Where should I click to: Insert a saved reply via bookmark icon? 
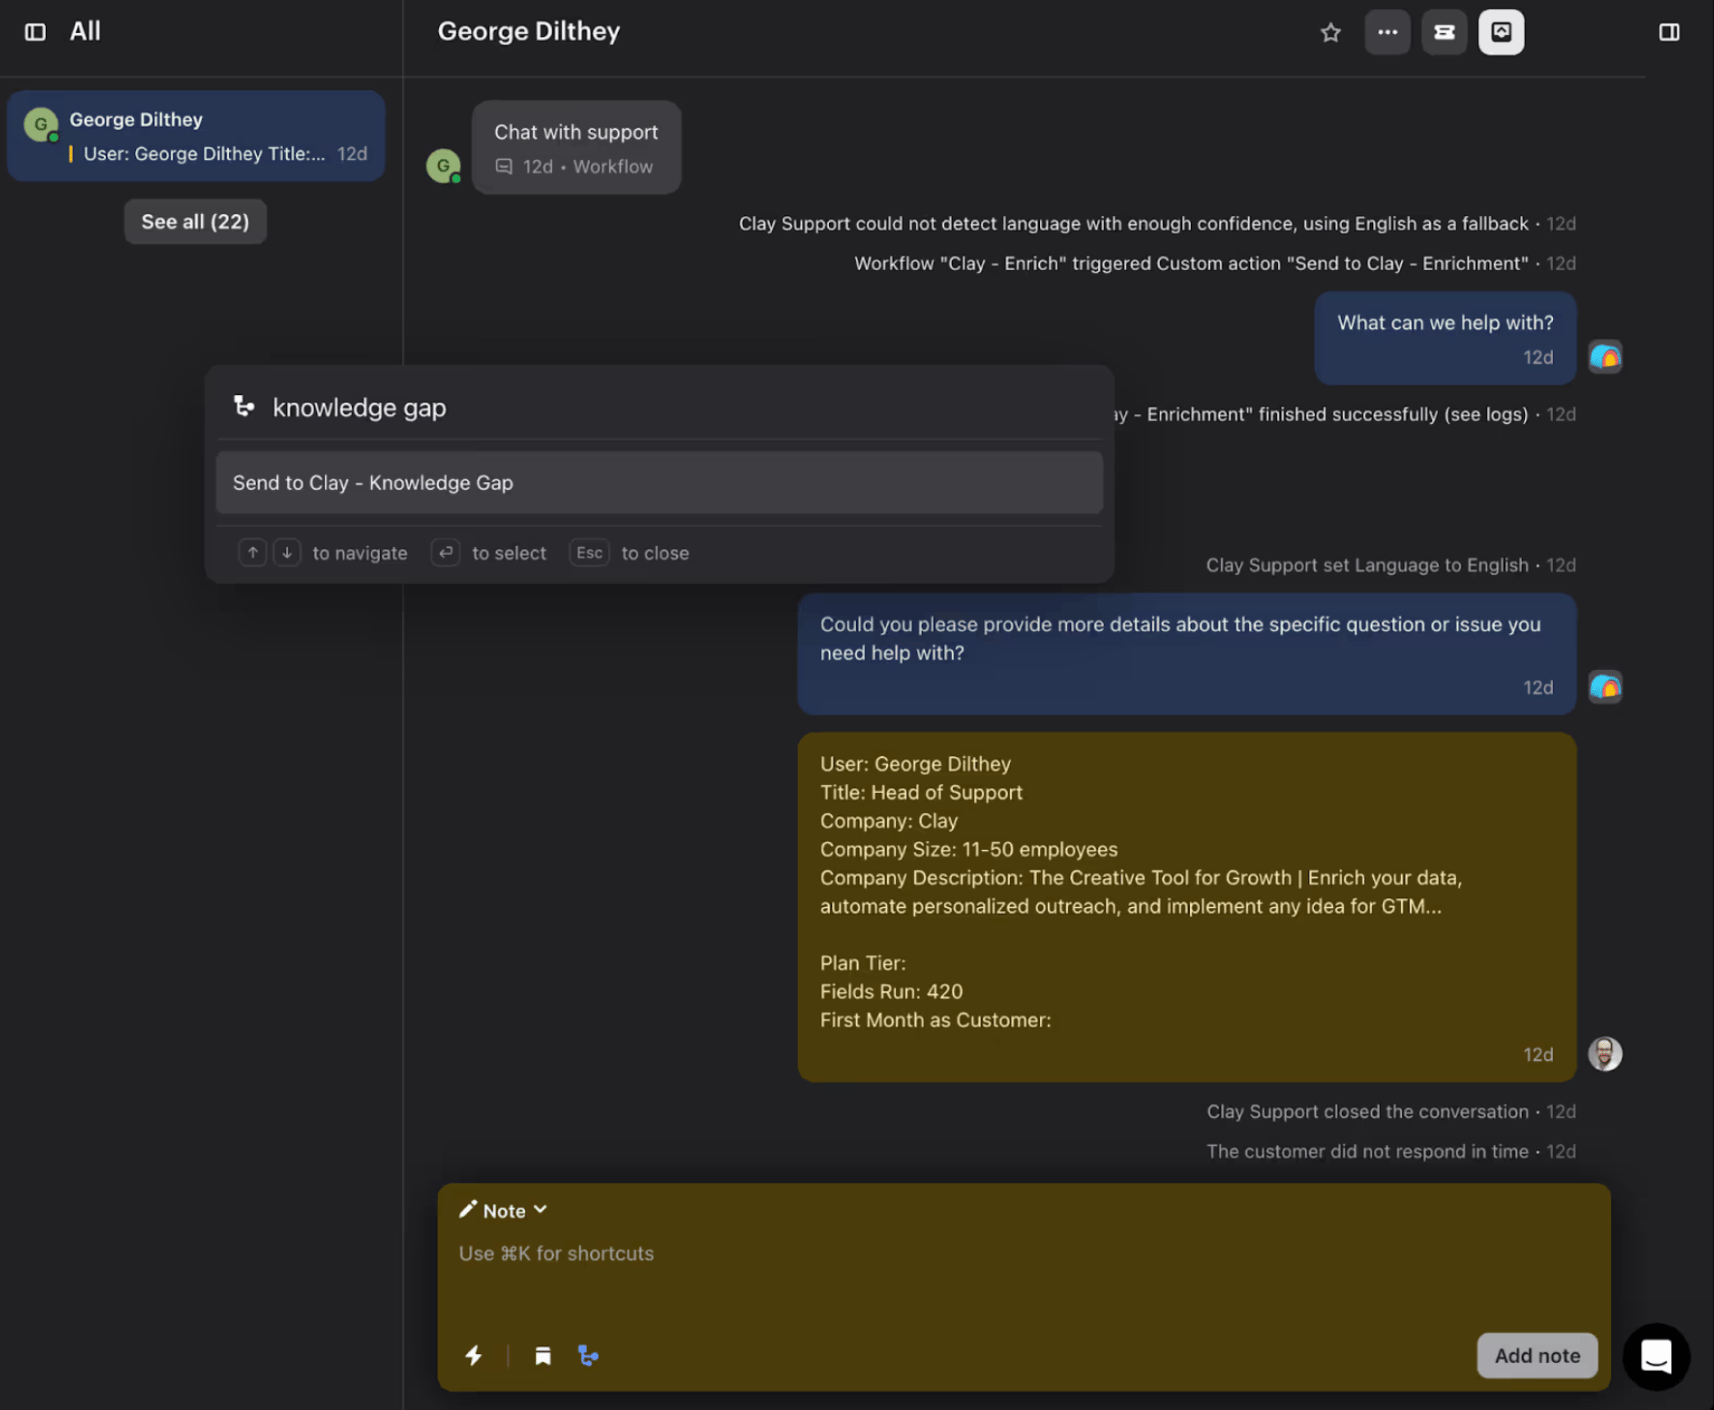tap(543, 1356)
